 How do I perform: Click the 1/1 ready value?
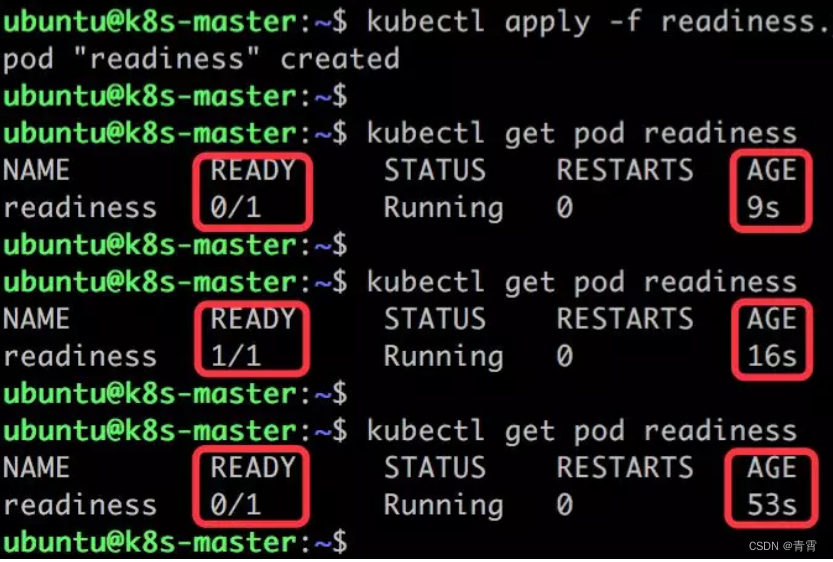point(236,356)
